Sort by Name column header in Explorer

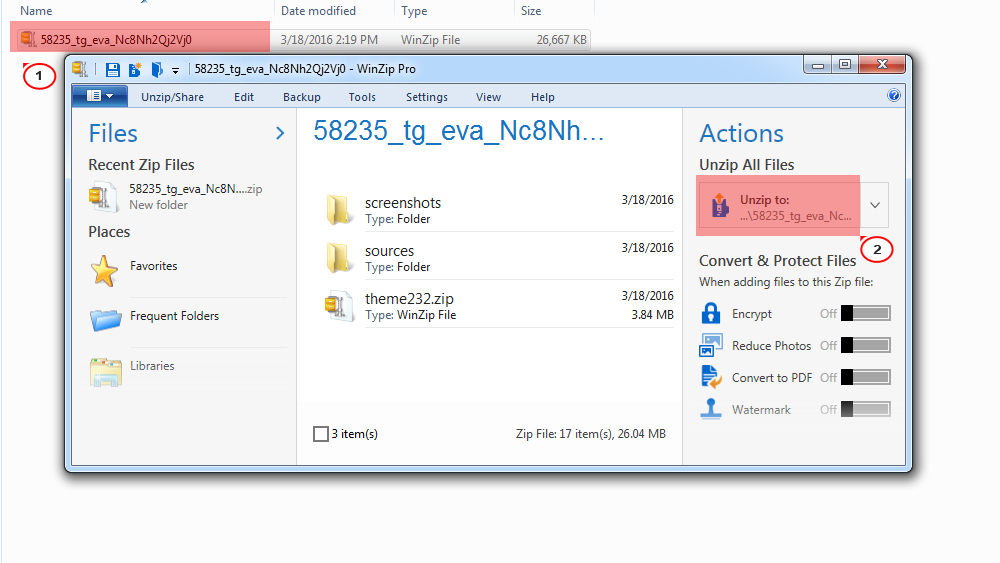[36, 11]
